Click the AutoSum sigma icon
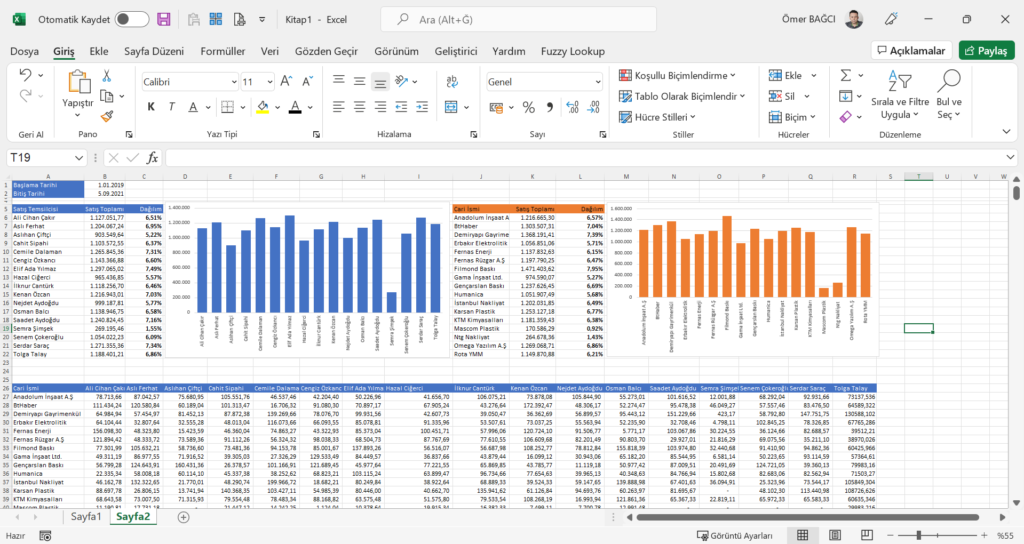This screenshot has height=544, width=1024. (x=846, y=75)
